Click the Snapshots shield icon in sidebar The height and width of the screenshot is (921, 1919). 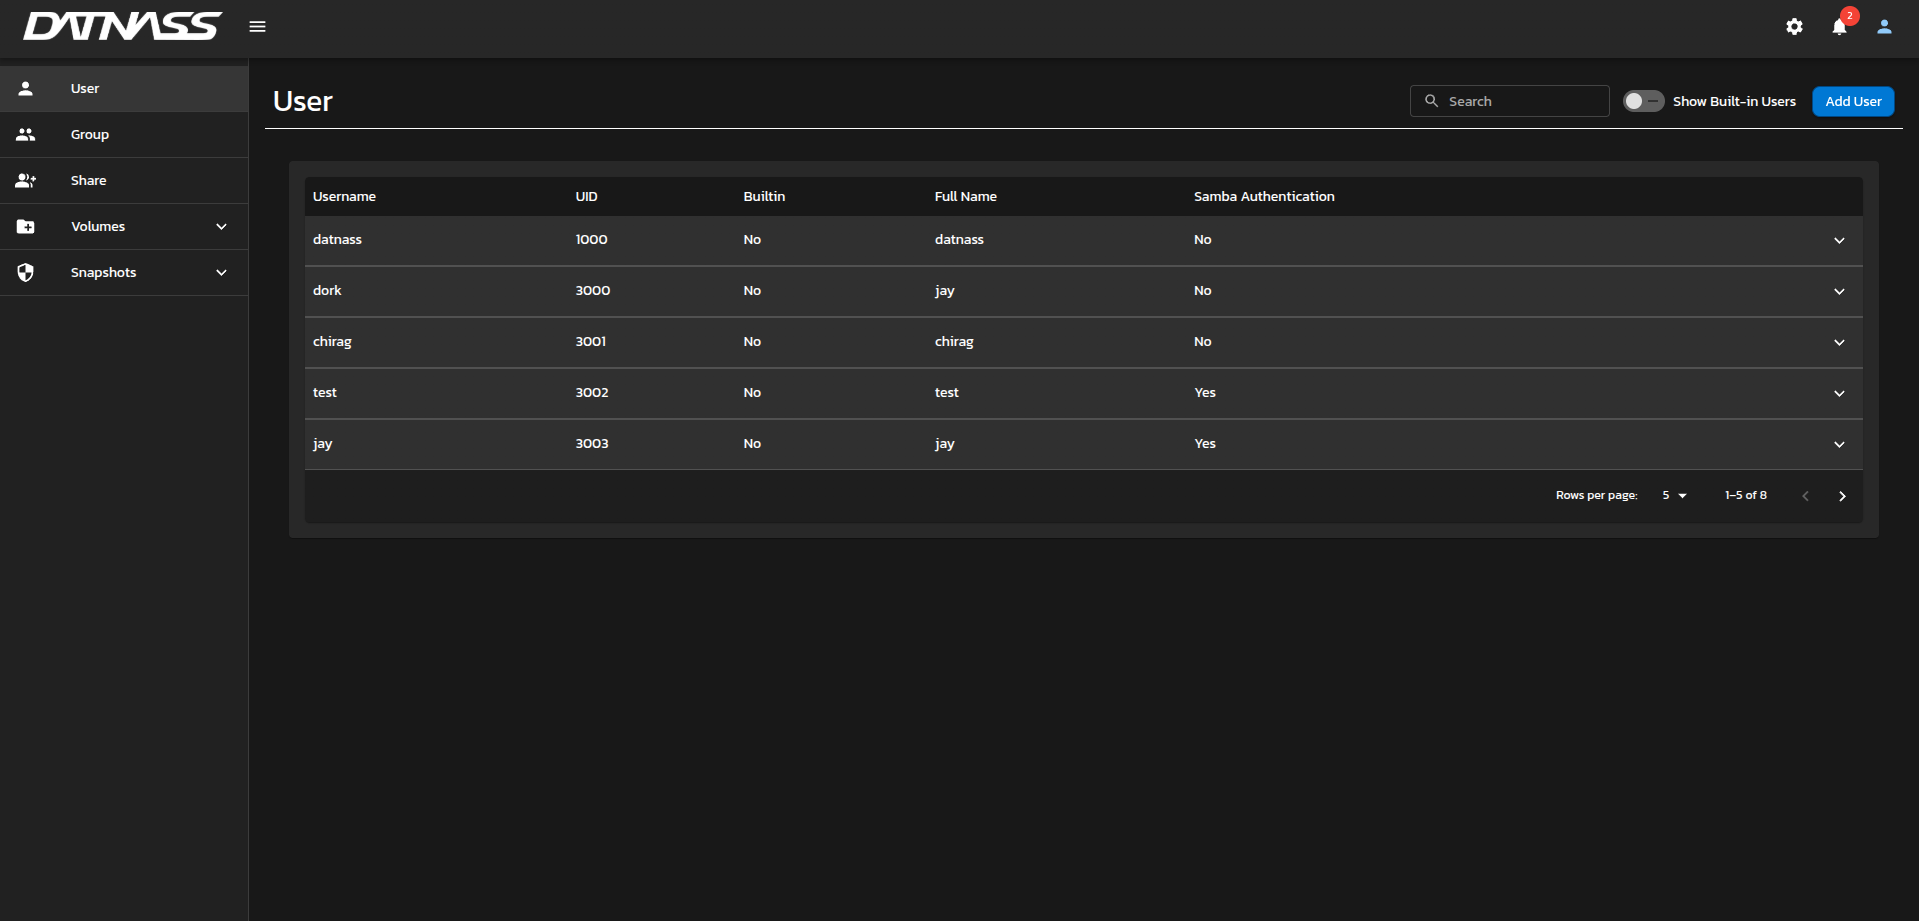tap(26, 273)
